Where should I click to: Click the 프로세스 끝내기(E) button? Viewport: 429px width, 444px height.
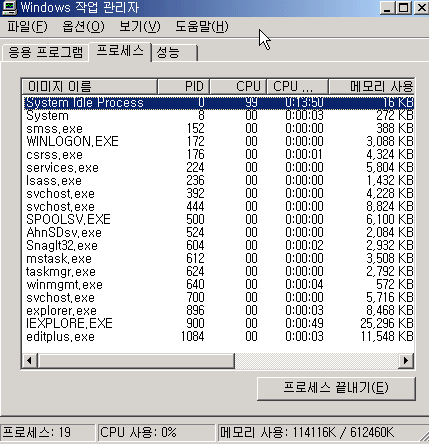(x=336, y=388)
